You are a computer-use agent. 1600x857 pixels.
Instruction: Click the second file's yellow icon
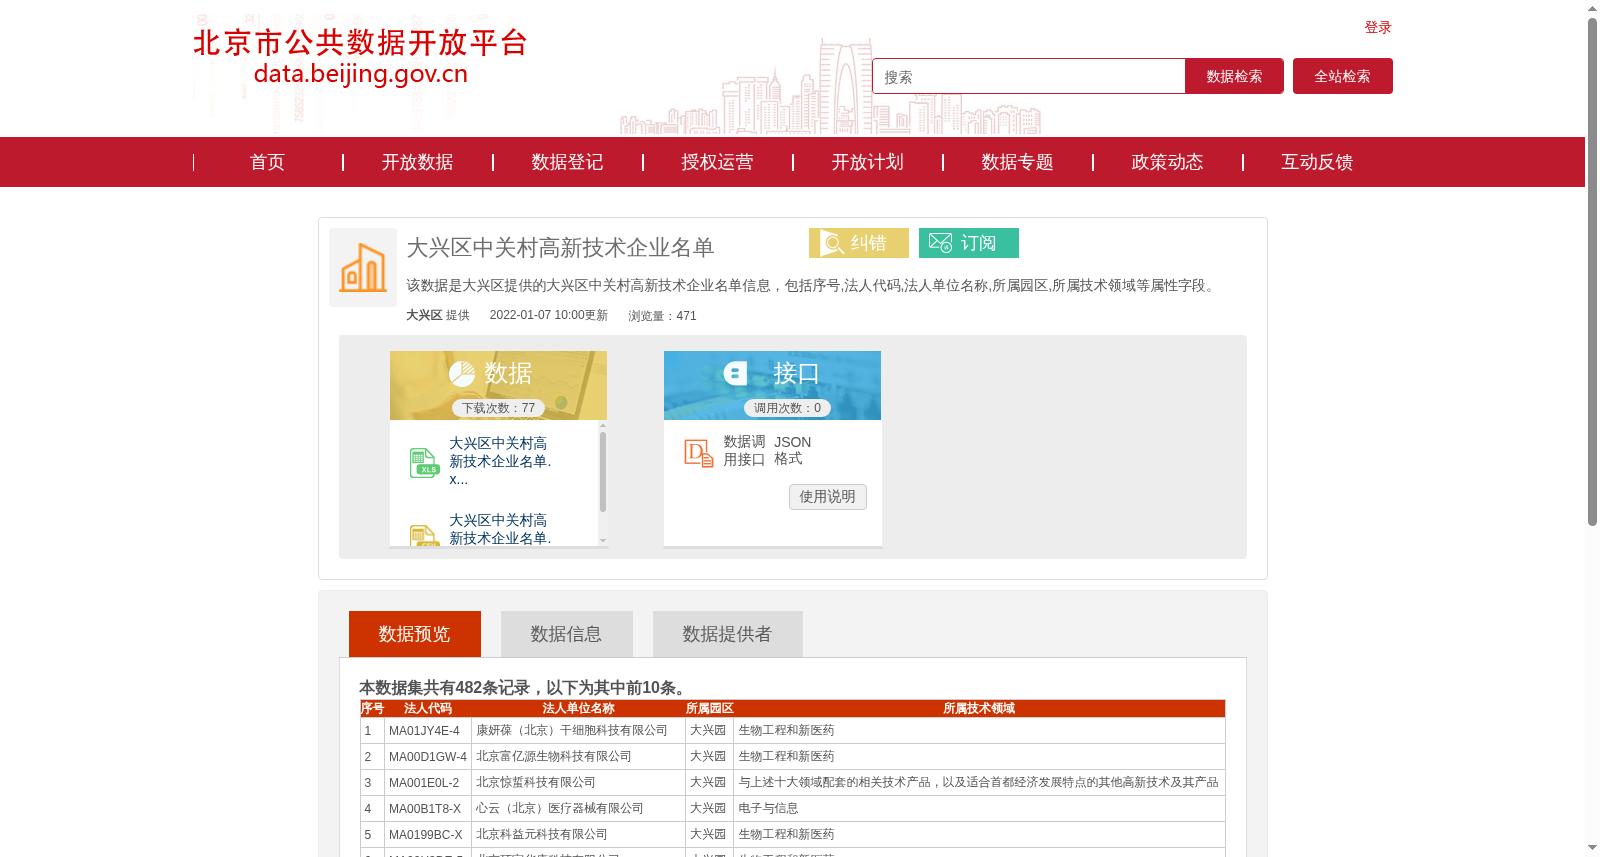coord(424,535)
